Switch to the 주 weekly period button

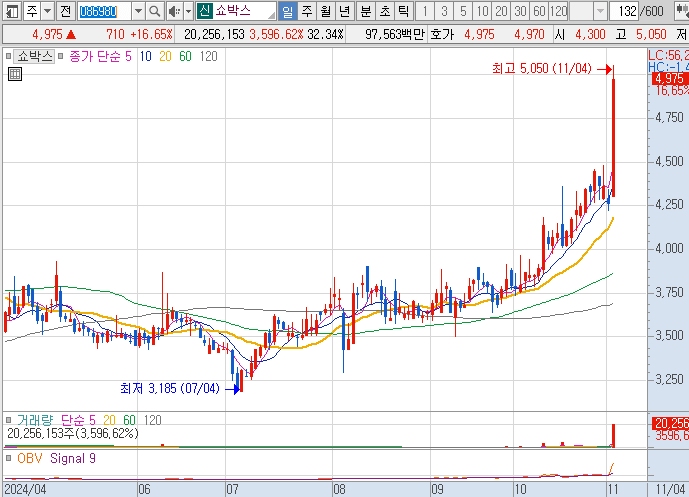(x=307, y=11)
